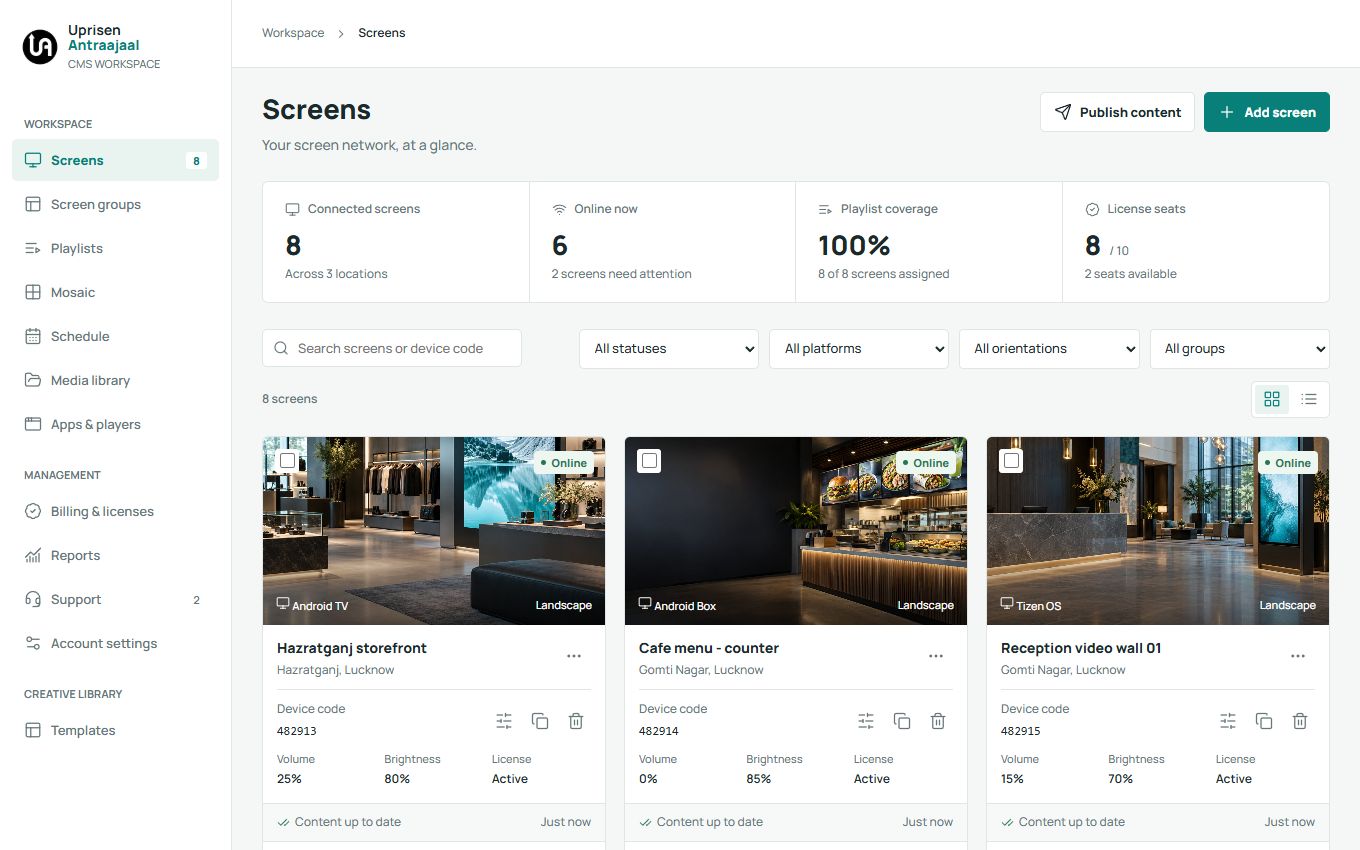
Task: Click the Uprisen Antraajaal logo icon
Action: coord(40,47)
